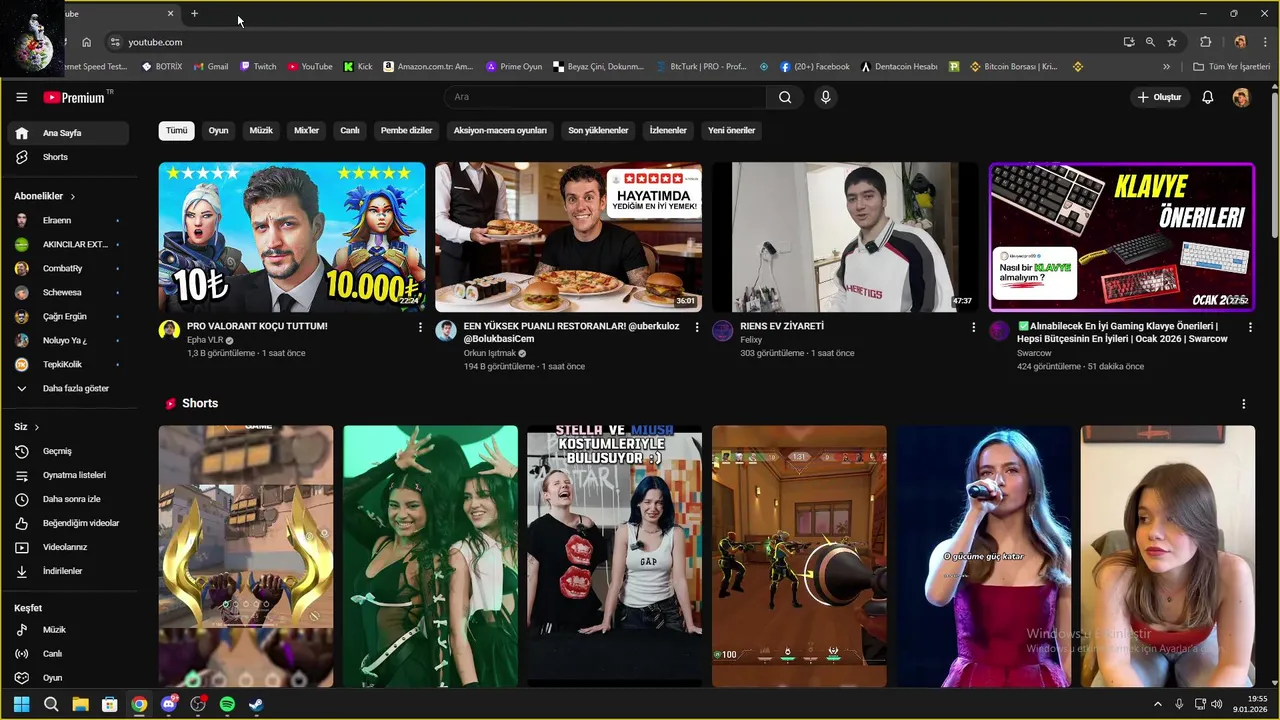Open the Klavye Önerileri video thumbnail
The image size is (1280, 720).
pos(1122,237)
